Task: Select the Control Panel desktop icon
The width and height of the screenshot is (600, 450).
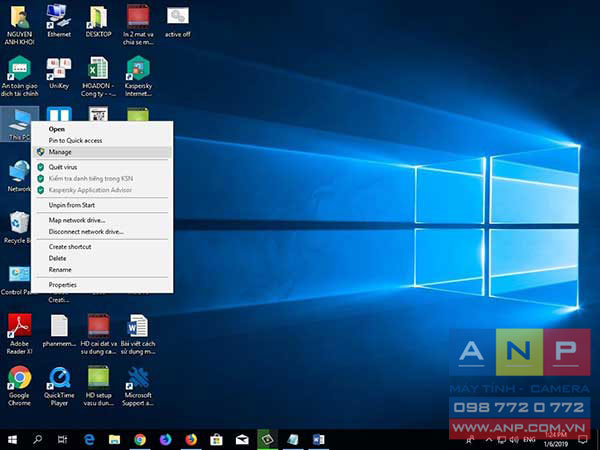Action: pos(16,280)
